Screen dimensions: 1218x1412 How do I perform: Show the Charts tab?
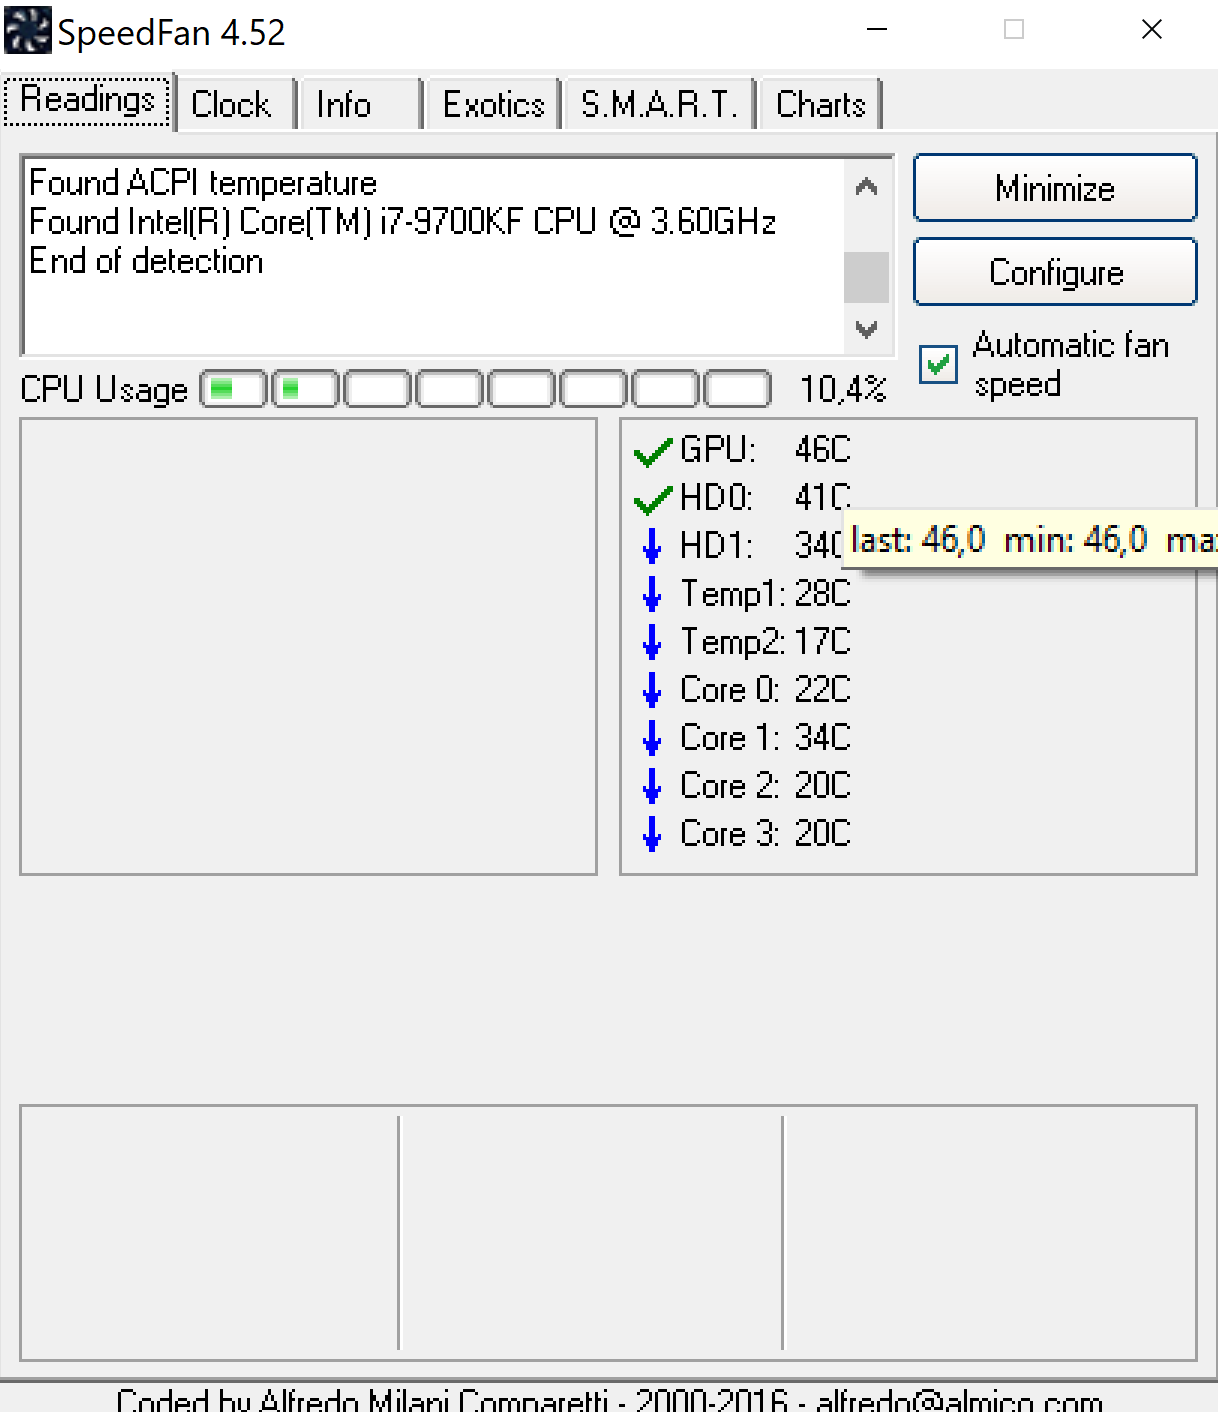pyautogui.click(x=821, y=104)
